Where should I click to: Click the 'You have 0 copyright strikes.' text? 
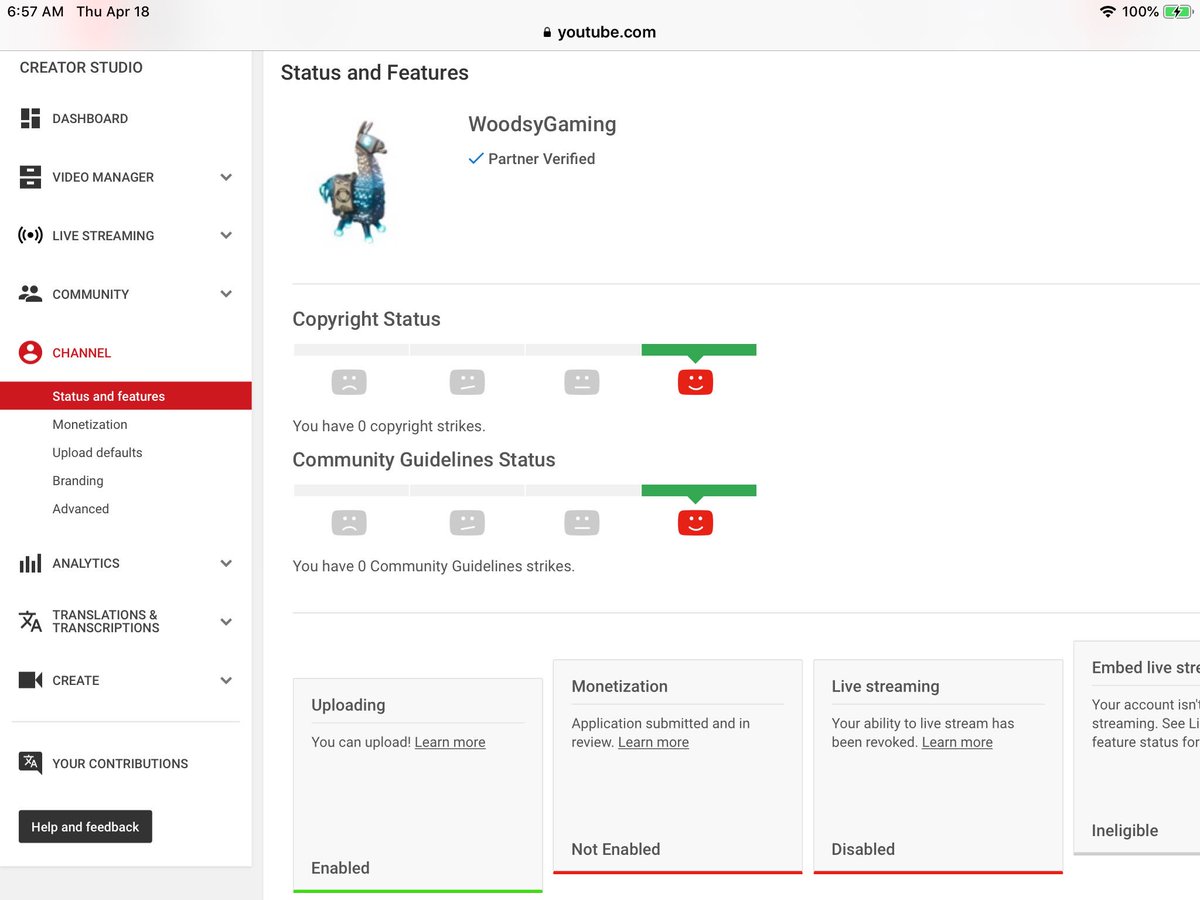tap(389, 426)
